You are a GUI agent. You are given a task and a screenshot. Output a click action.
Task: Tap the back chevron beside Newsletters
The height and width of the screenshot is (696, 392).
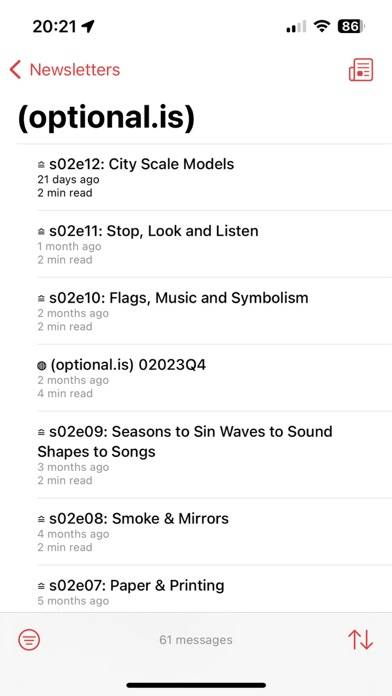(x=15, y=70)
